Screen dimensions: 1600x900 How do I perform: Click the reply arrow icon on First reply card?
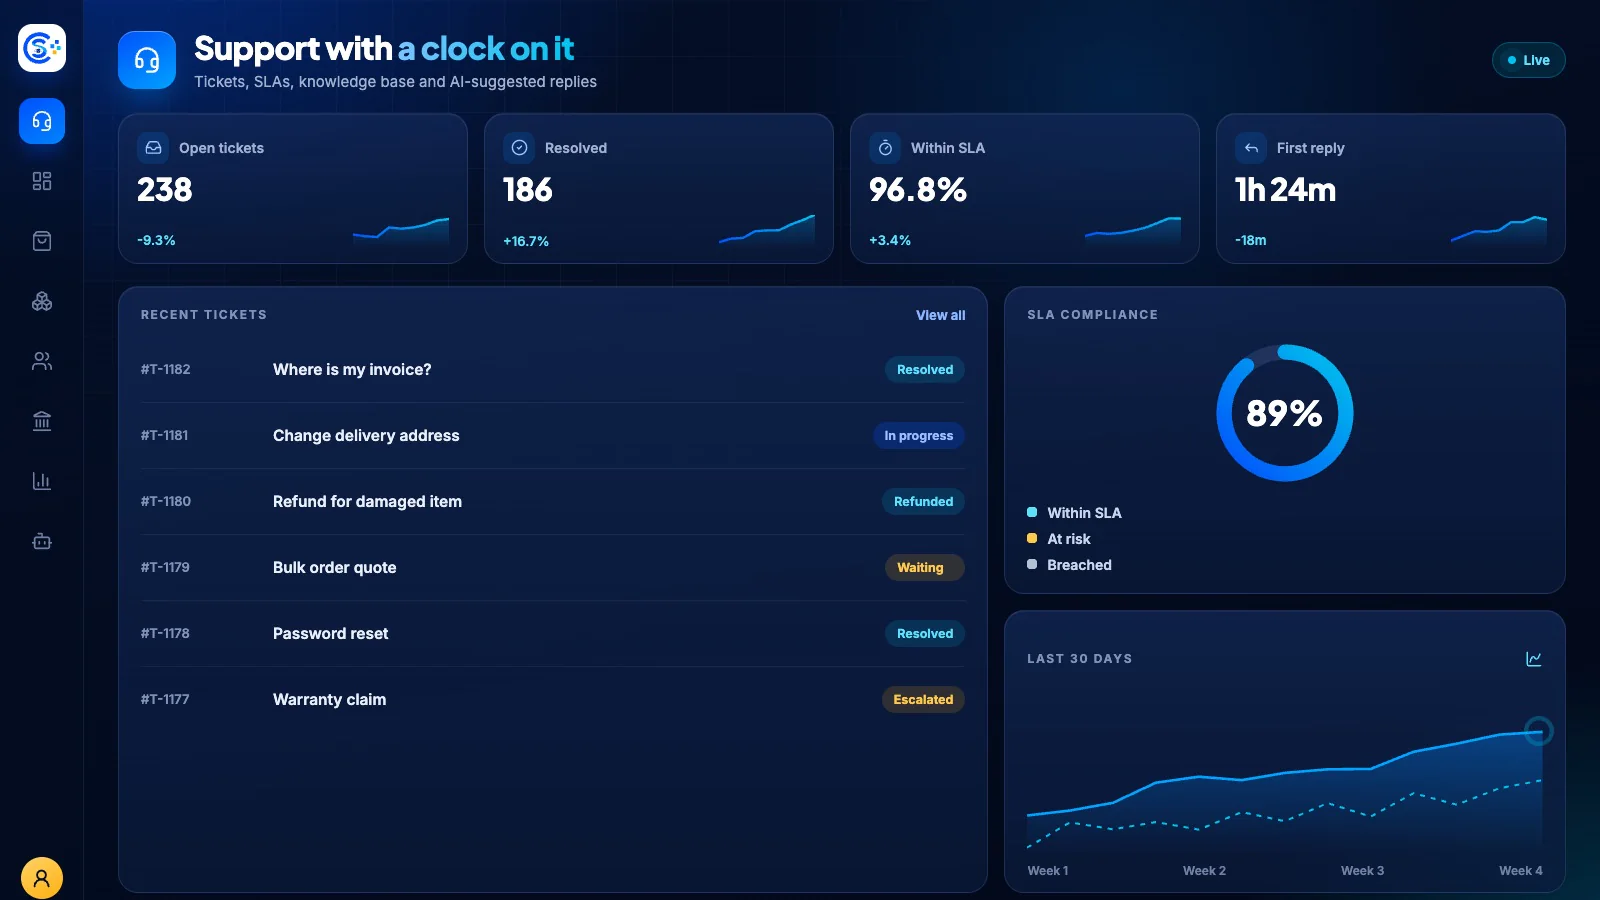pyautogui.click(x=1251, y=148)
